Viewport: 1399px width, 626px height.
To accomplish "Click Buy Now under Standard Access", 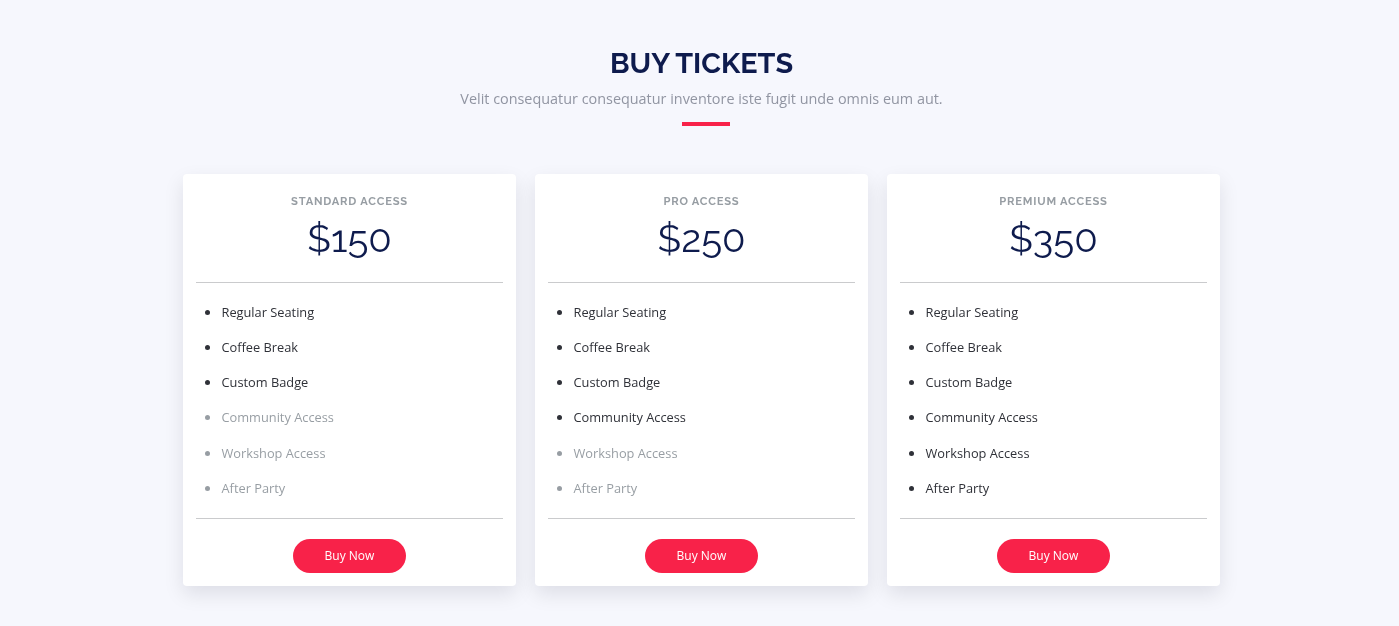I will 349,556.
